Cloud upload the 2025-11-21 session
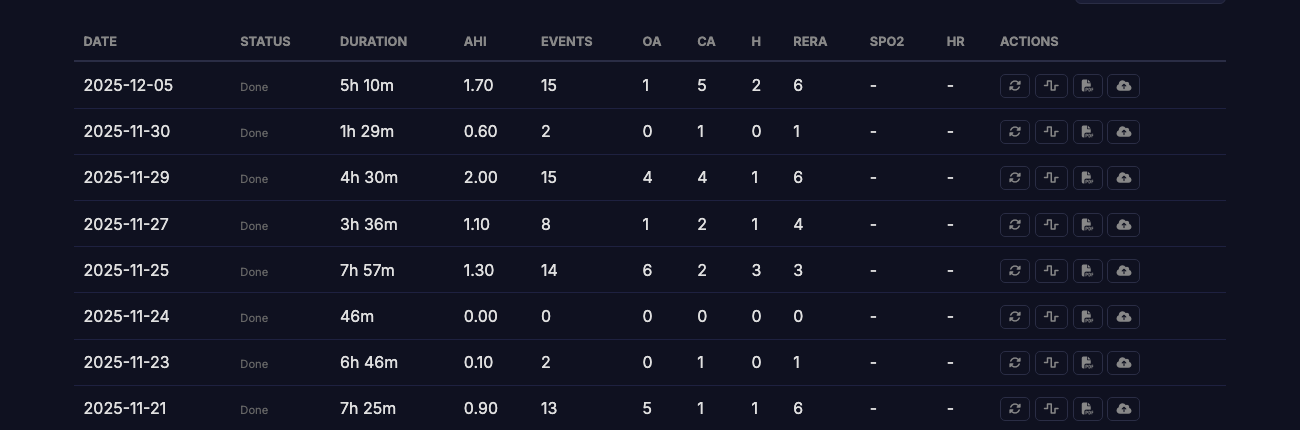Image resolution: width=1300 pixels, height=430 pixels. 1124,409
